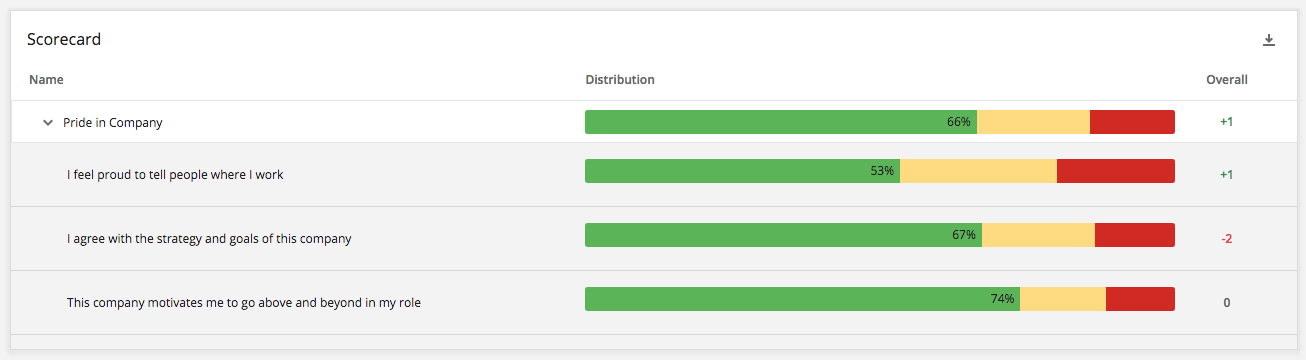Click the -2 overall score value
This screenshot has width=1306, height=360.
1226,239
